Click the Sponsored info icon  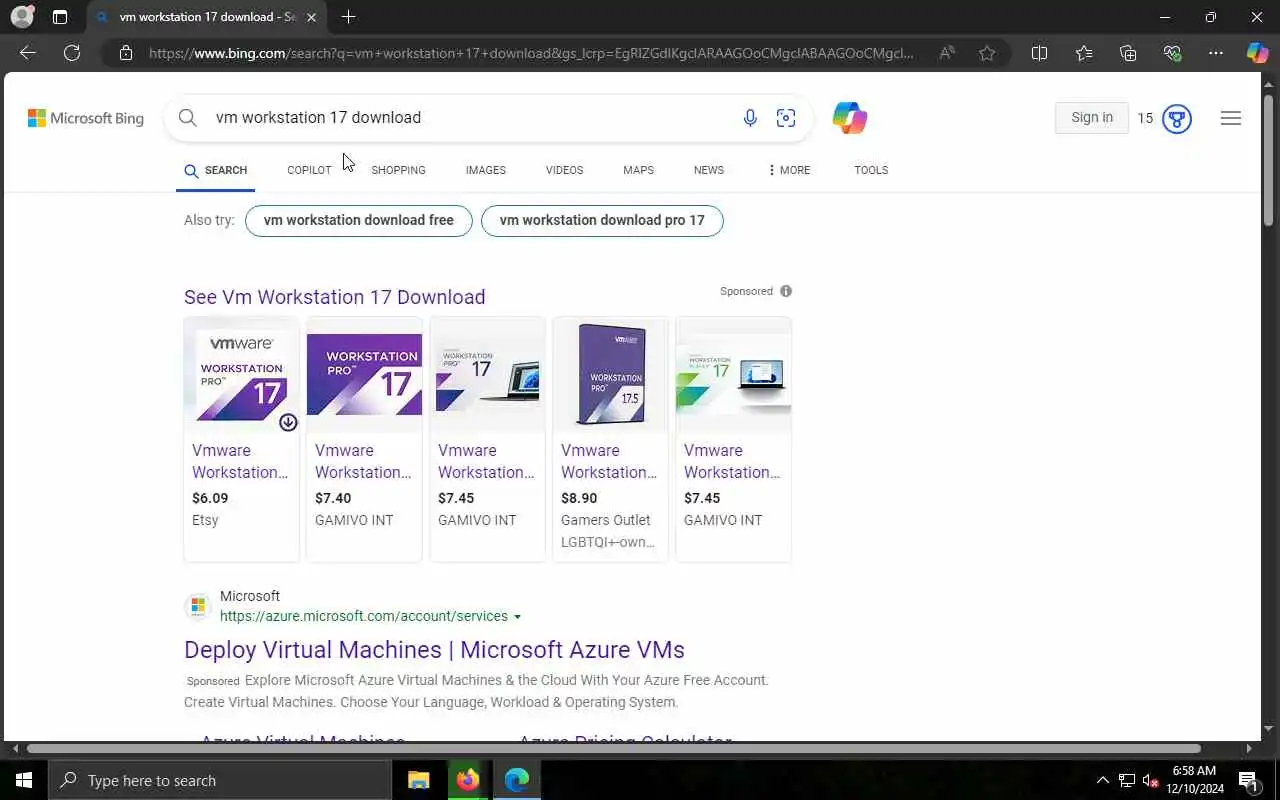click(786, 291)
